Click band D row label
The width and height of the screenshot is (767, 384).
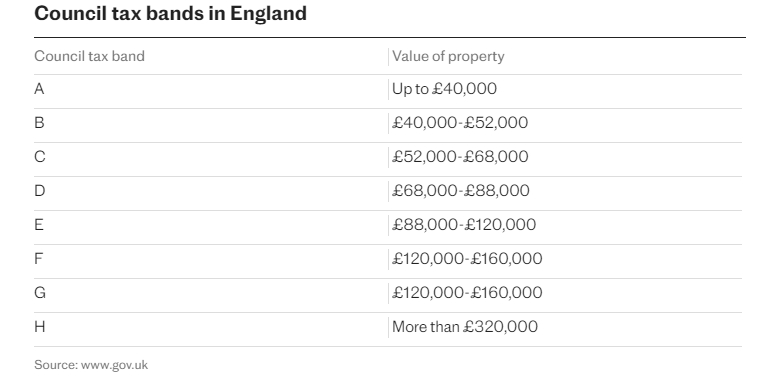click(40, 191)
